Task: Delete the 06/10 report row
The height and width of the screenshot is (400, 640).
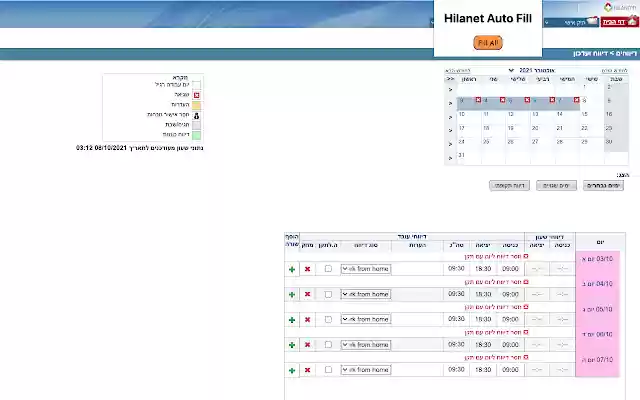Action: point(307,344)
